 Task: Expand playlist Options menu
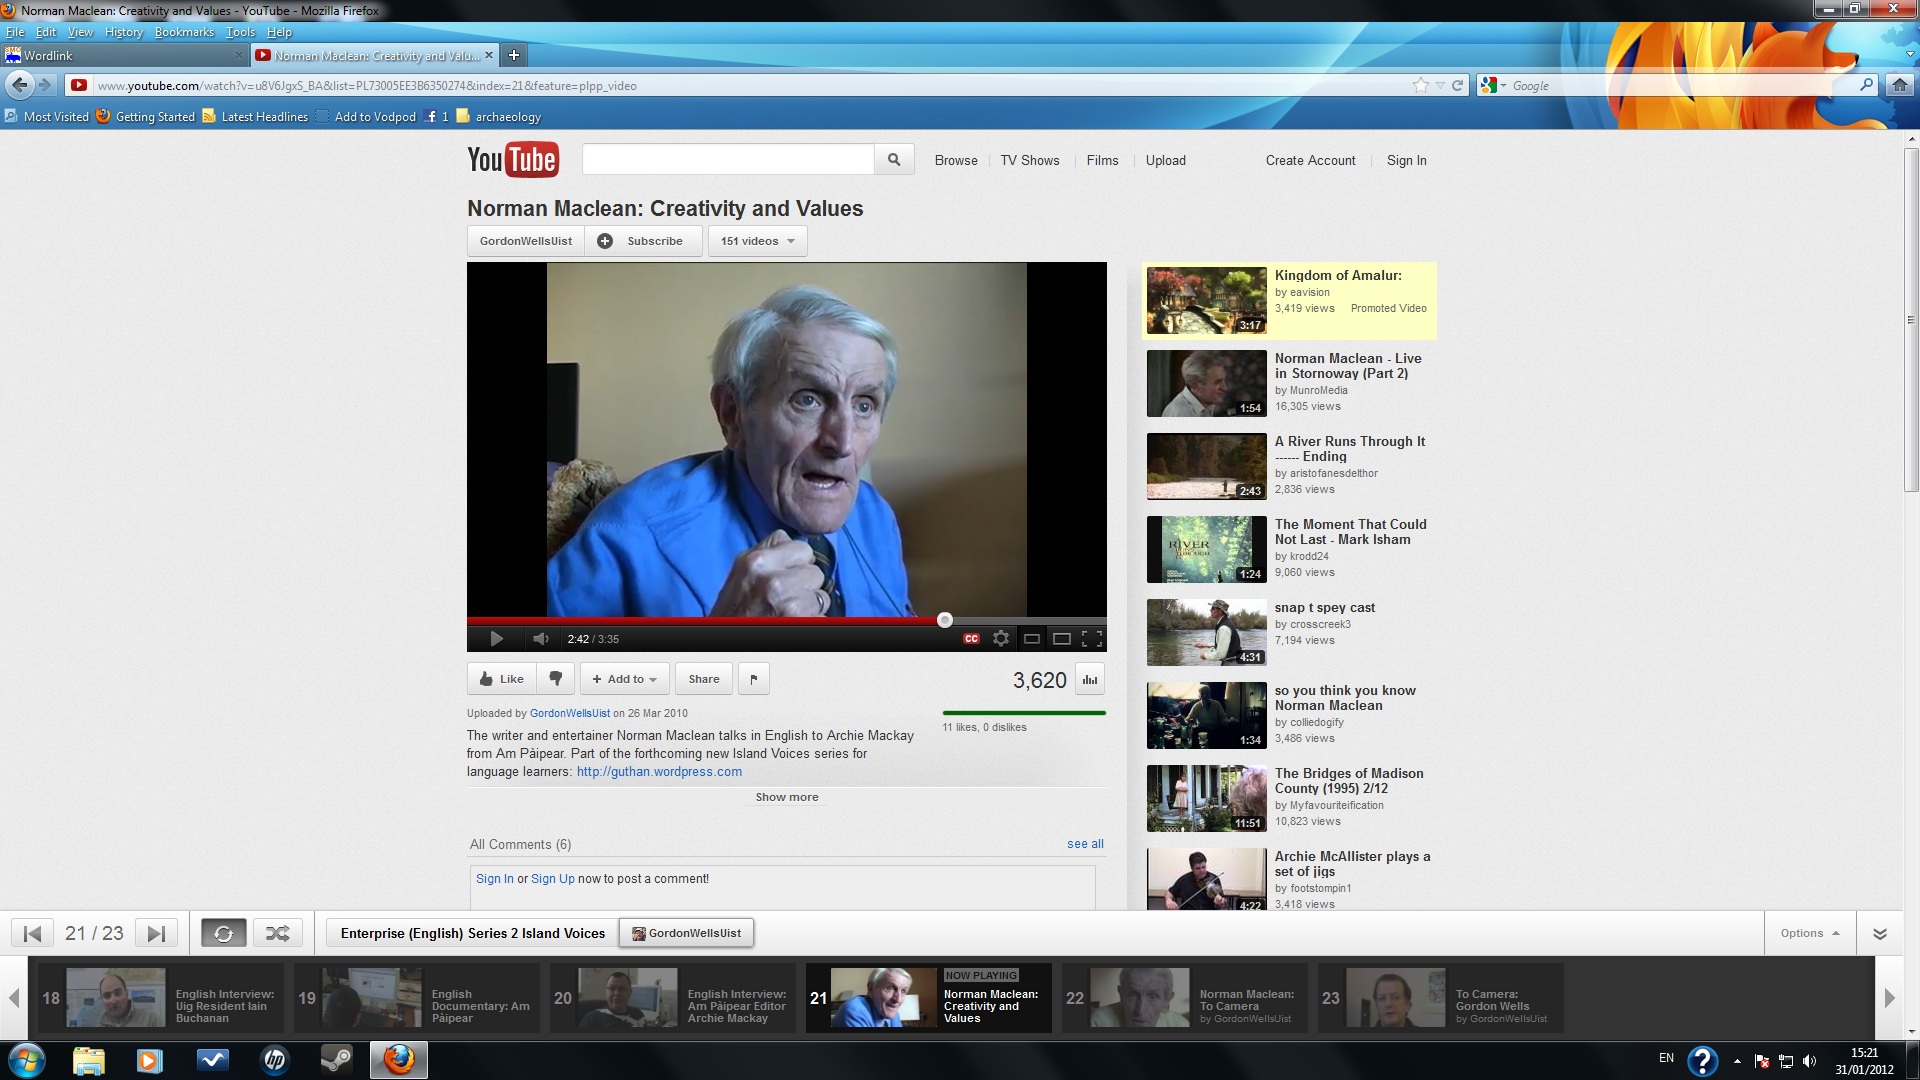pyautogui.click(x=1809, y=934)
